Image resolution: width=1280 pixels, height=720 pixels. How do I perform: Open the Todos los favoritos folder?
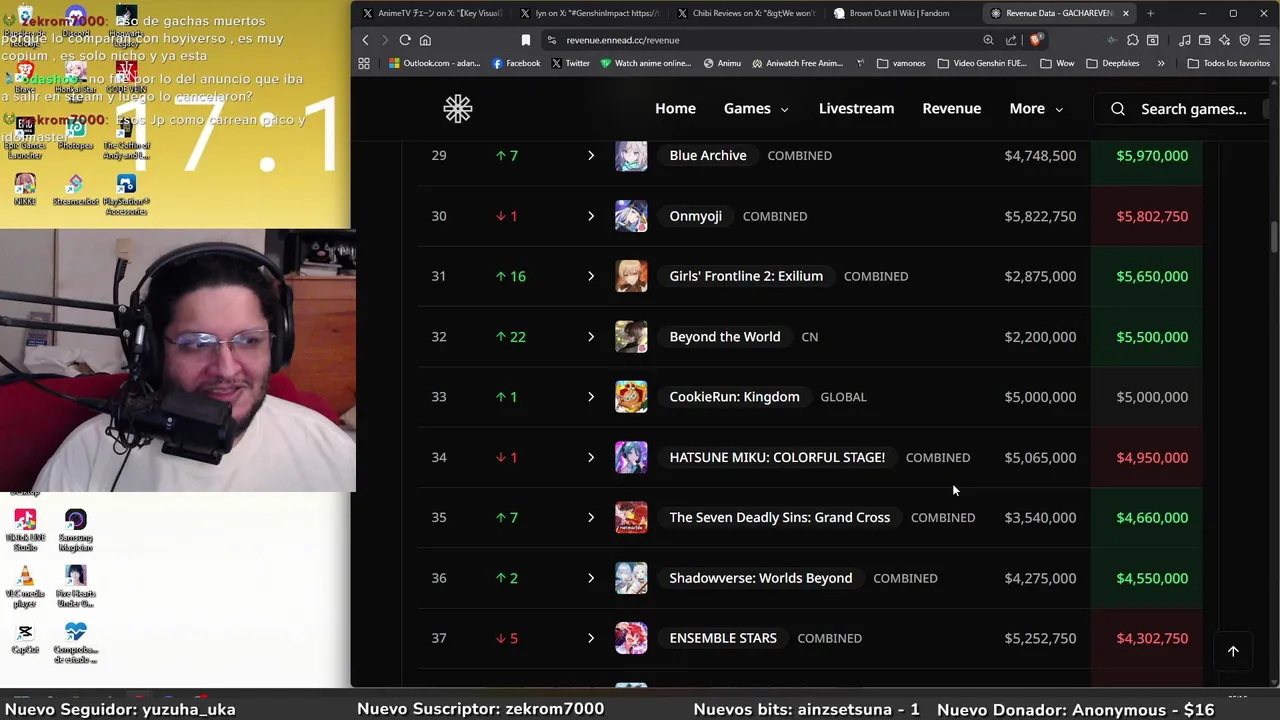[1228, 63]
